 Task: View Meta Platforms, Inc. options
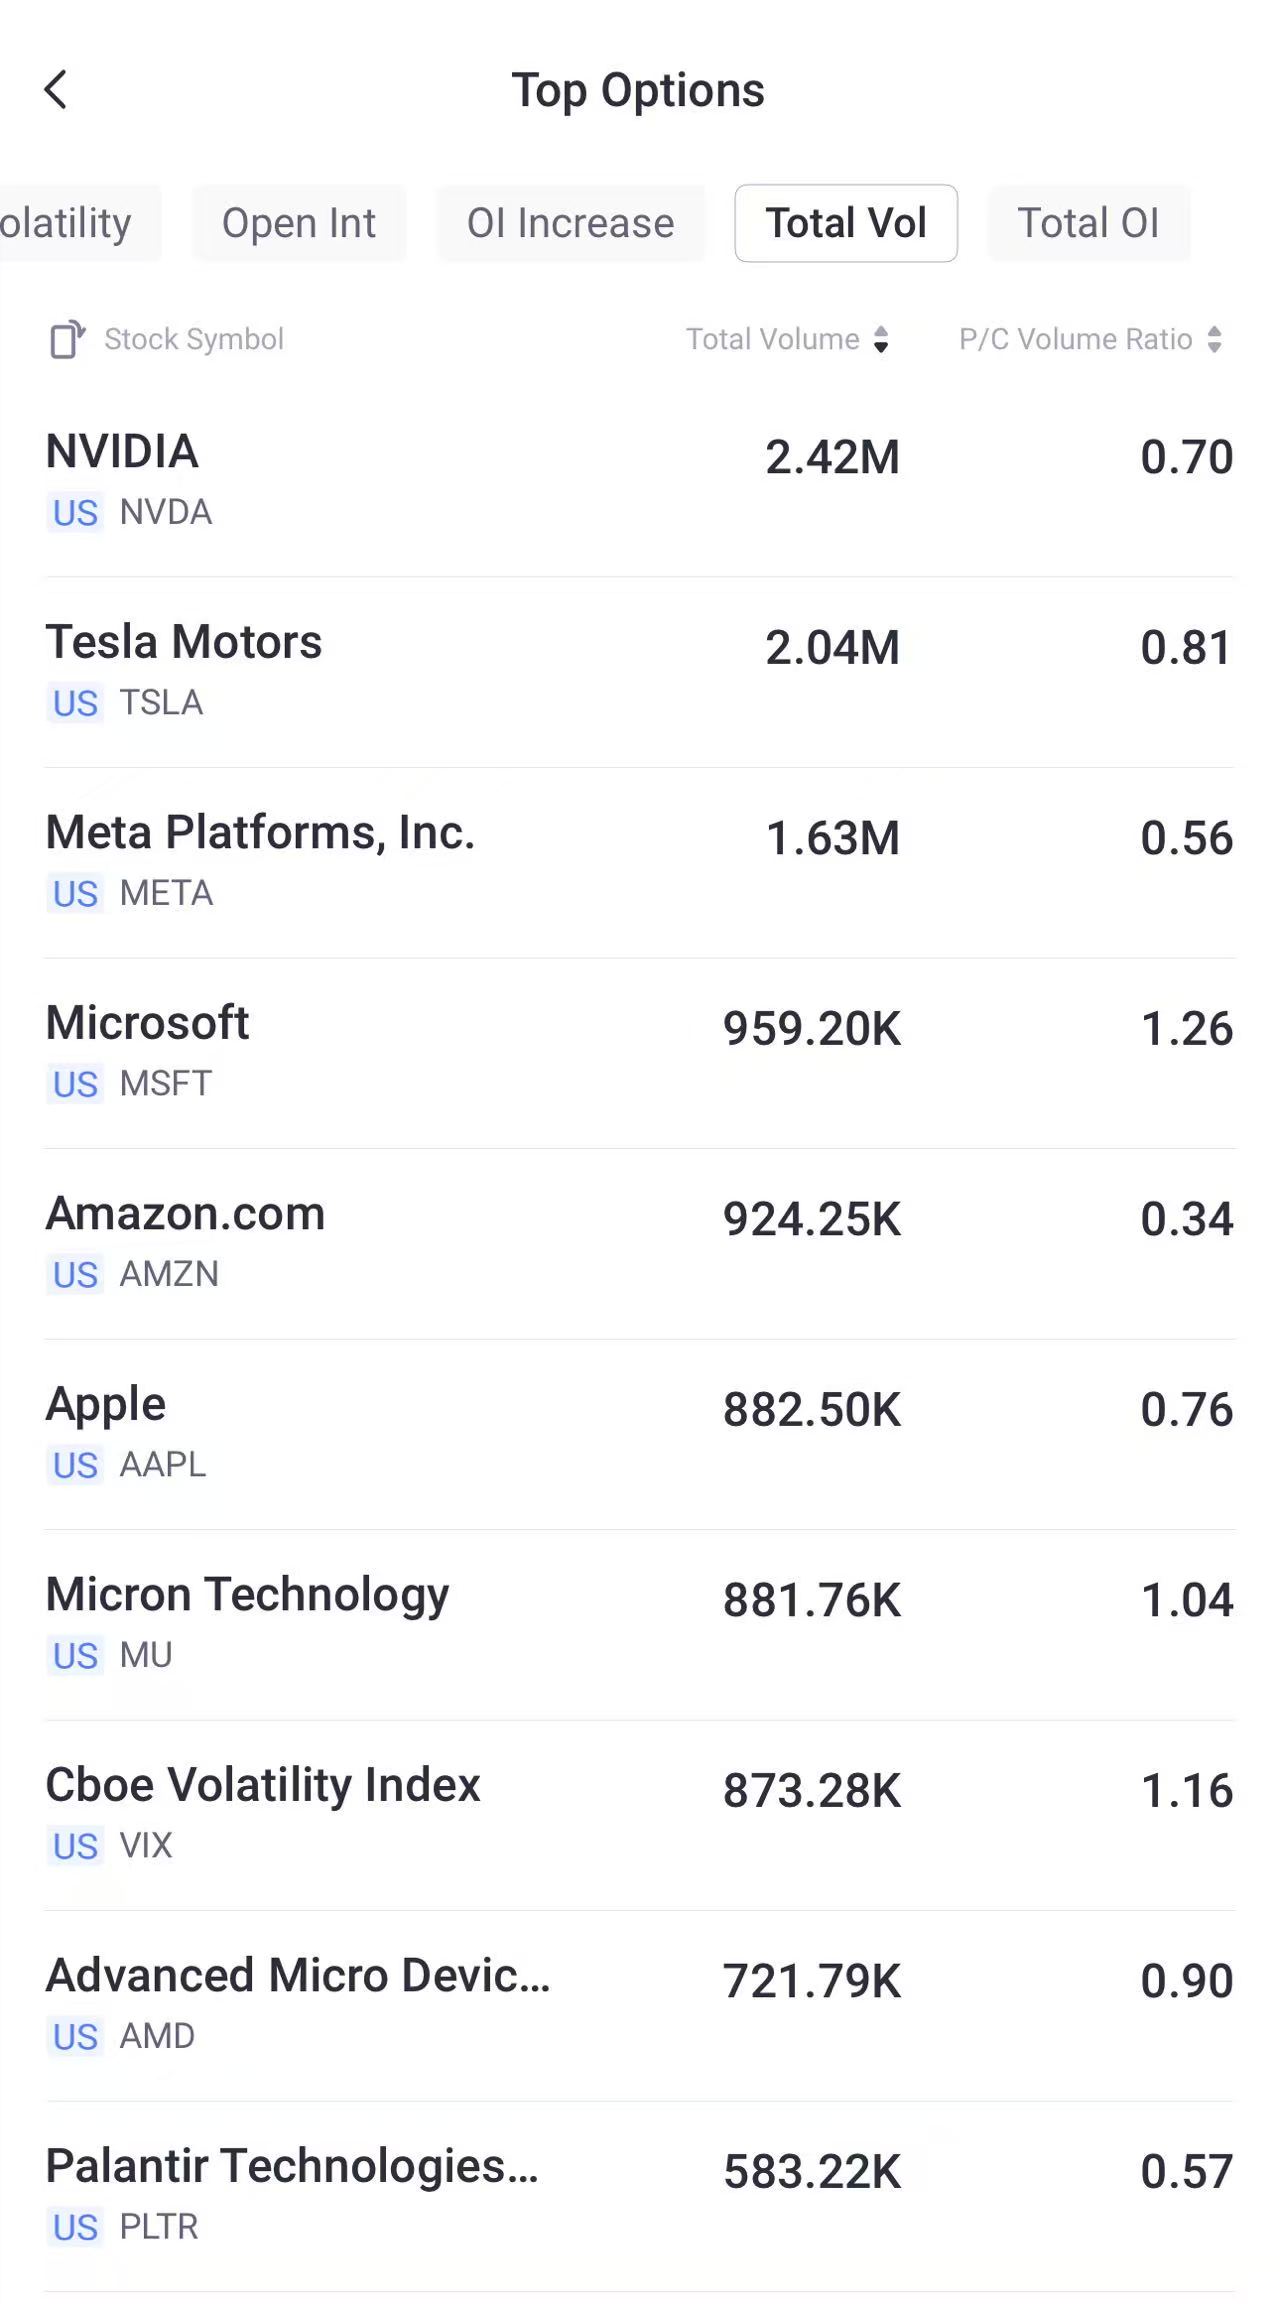[x=640, y=861]
